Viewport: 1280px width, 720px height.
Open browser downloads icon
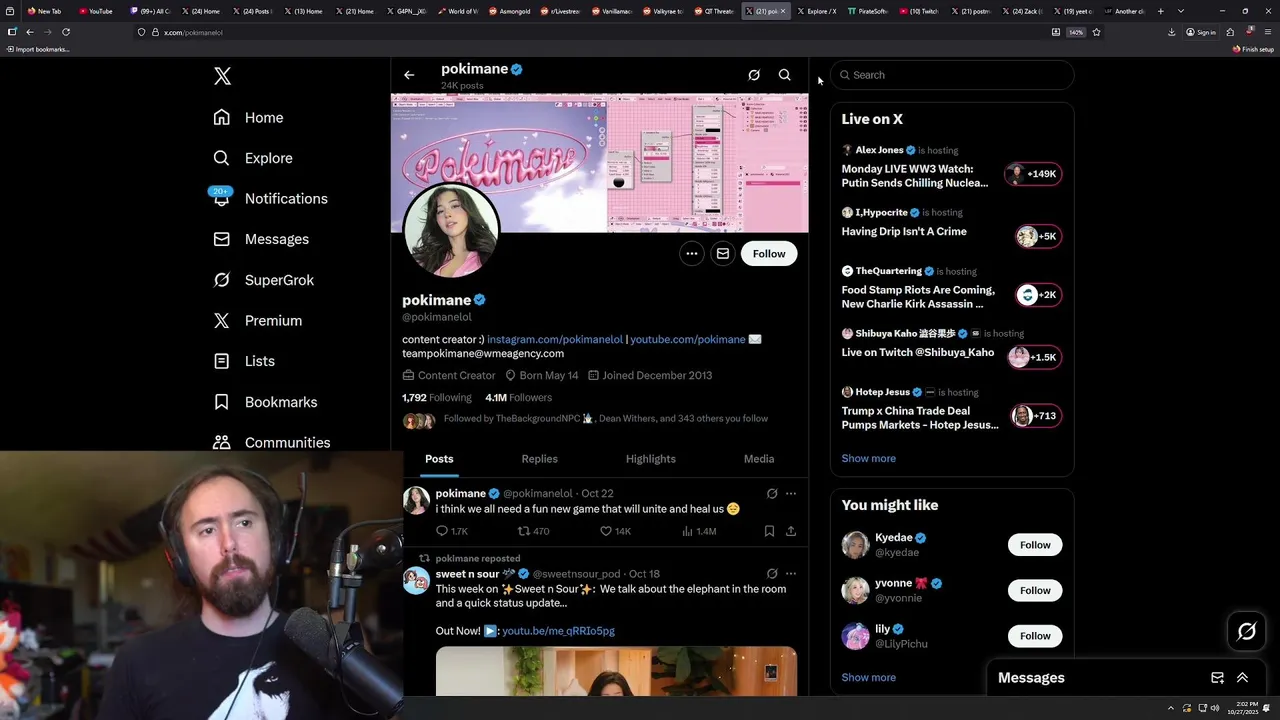[1171, 32]
